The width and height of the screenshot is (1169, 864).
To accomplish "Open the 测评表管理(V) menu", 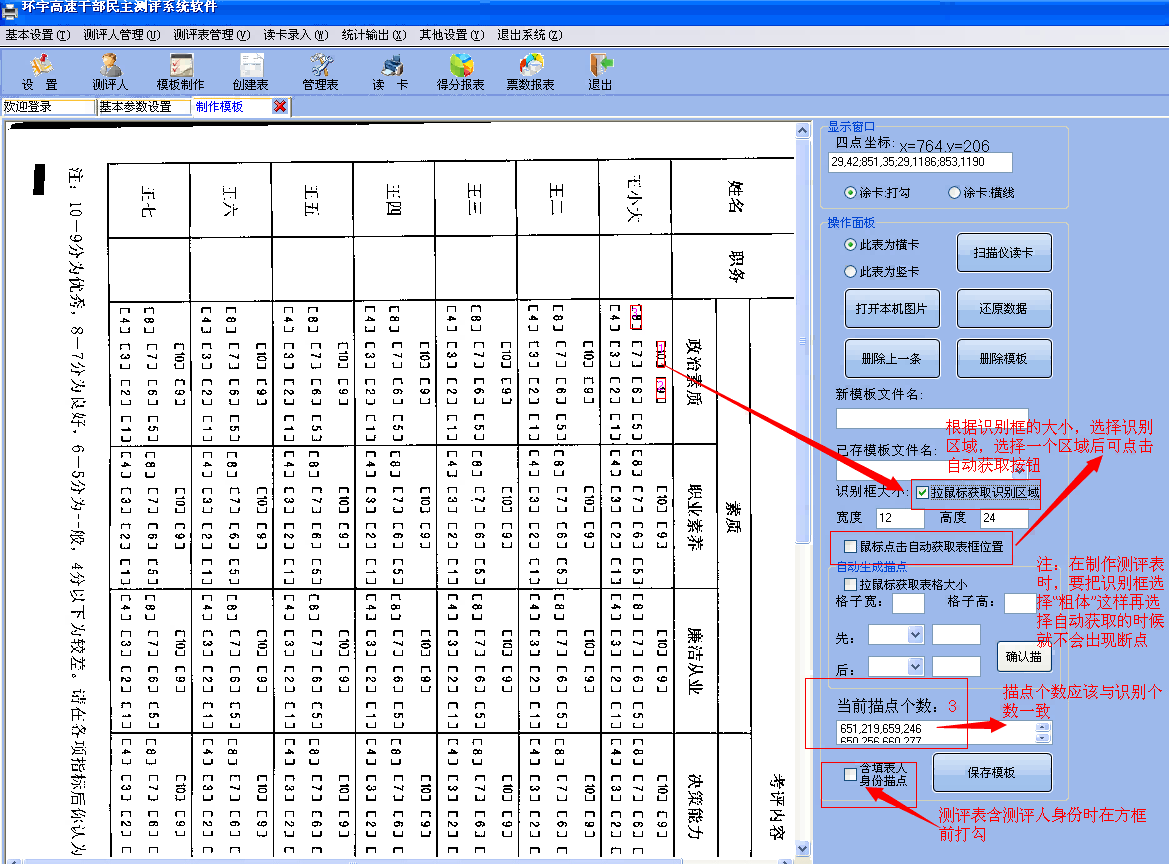I will [x=212, y=35].
